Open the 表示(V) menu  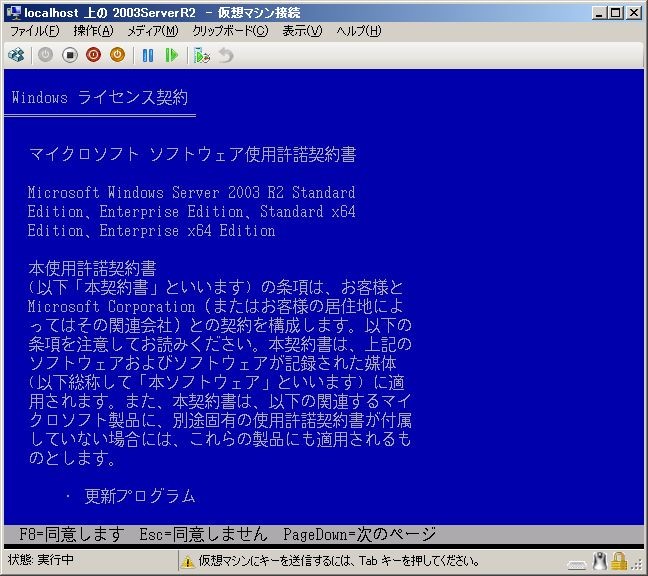coord(302,31)
